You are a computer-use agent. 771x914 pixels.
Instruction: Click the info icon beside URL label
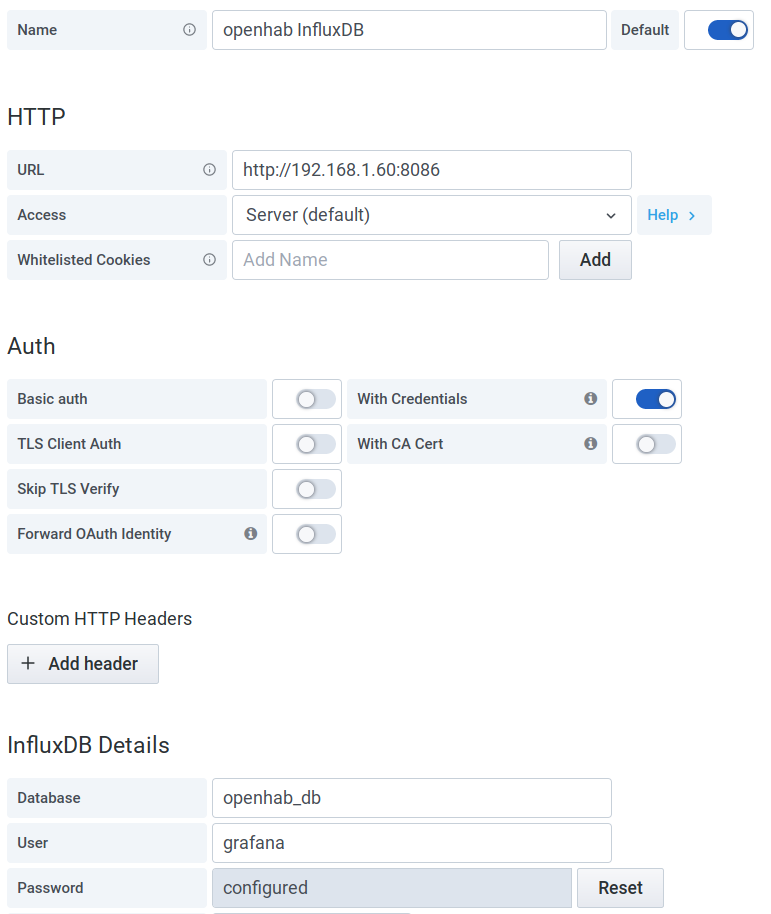(209, 170)
